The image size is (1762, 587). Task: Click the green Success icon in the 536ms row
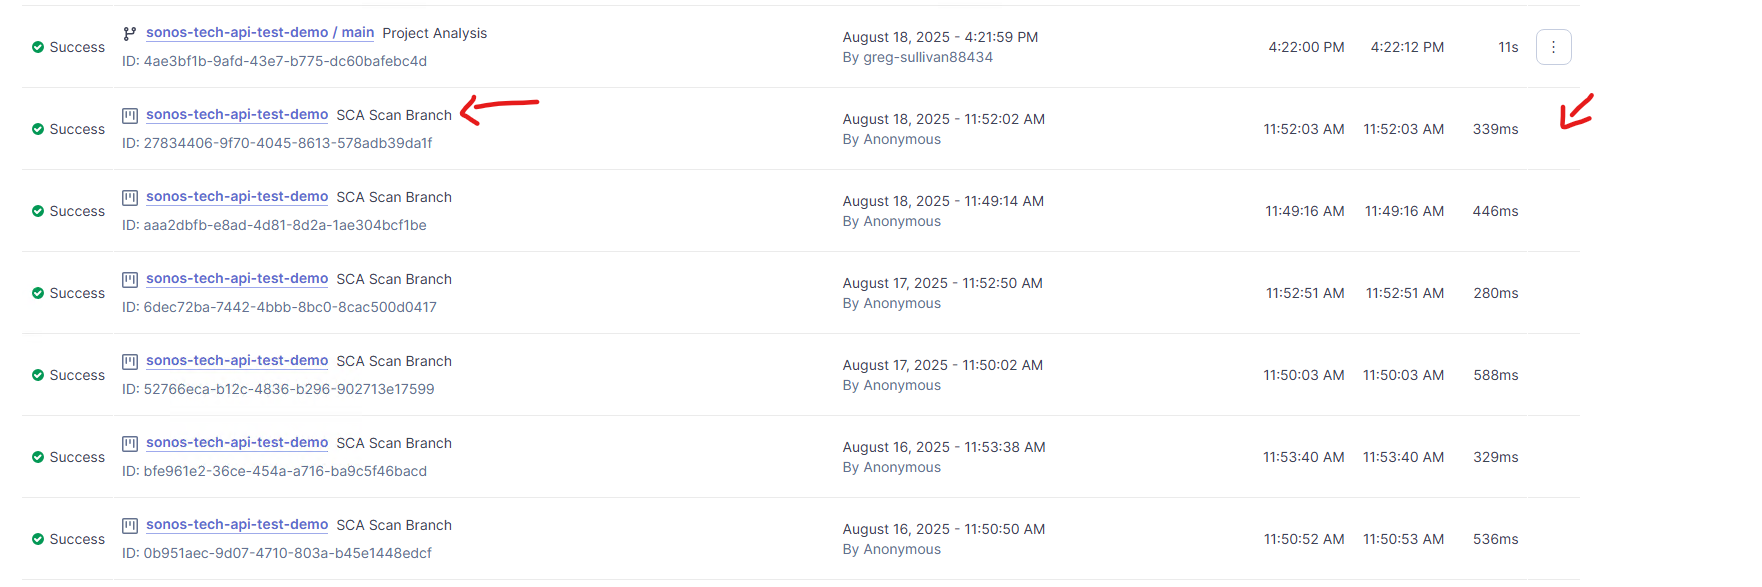pyautogui.click(x=38, y=539)
